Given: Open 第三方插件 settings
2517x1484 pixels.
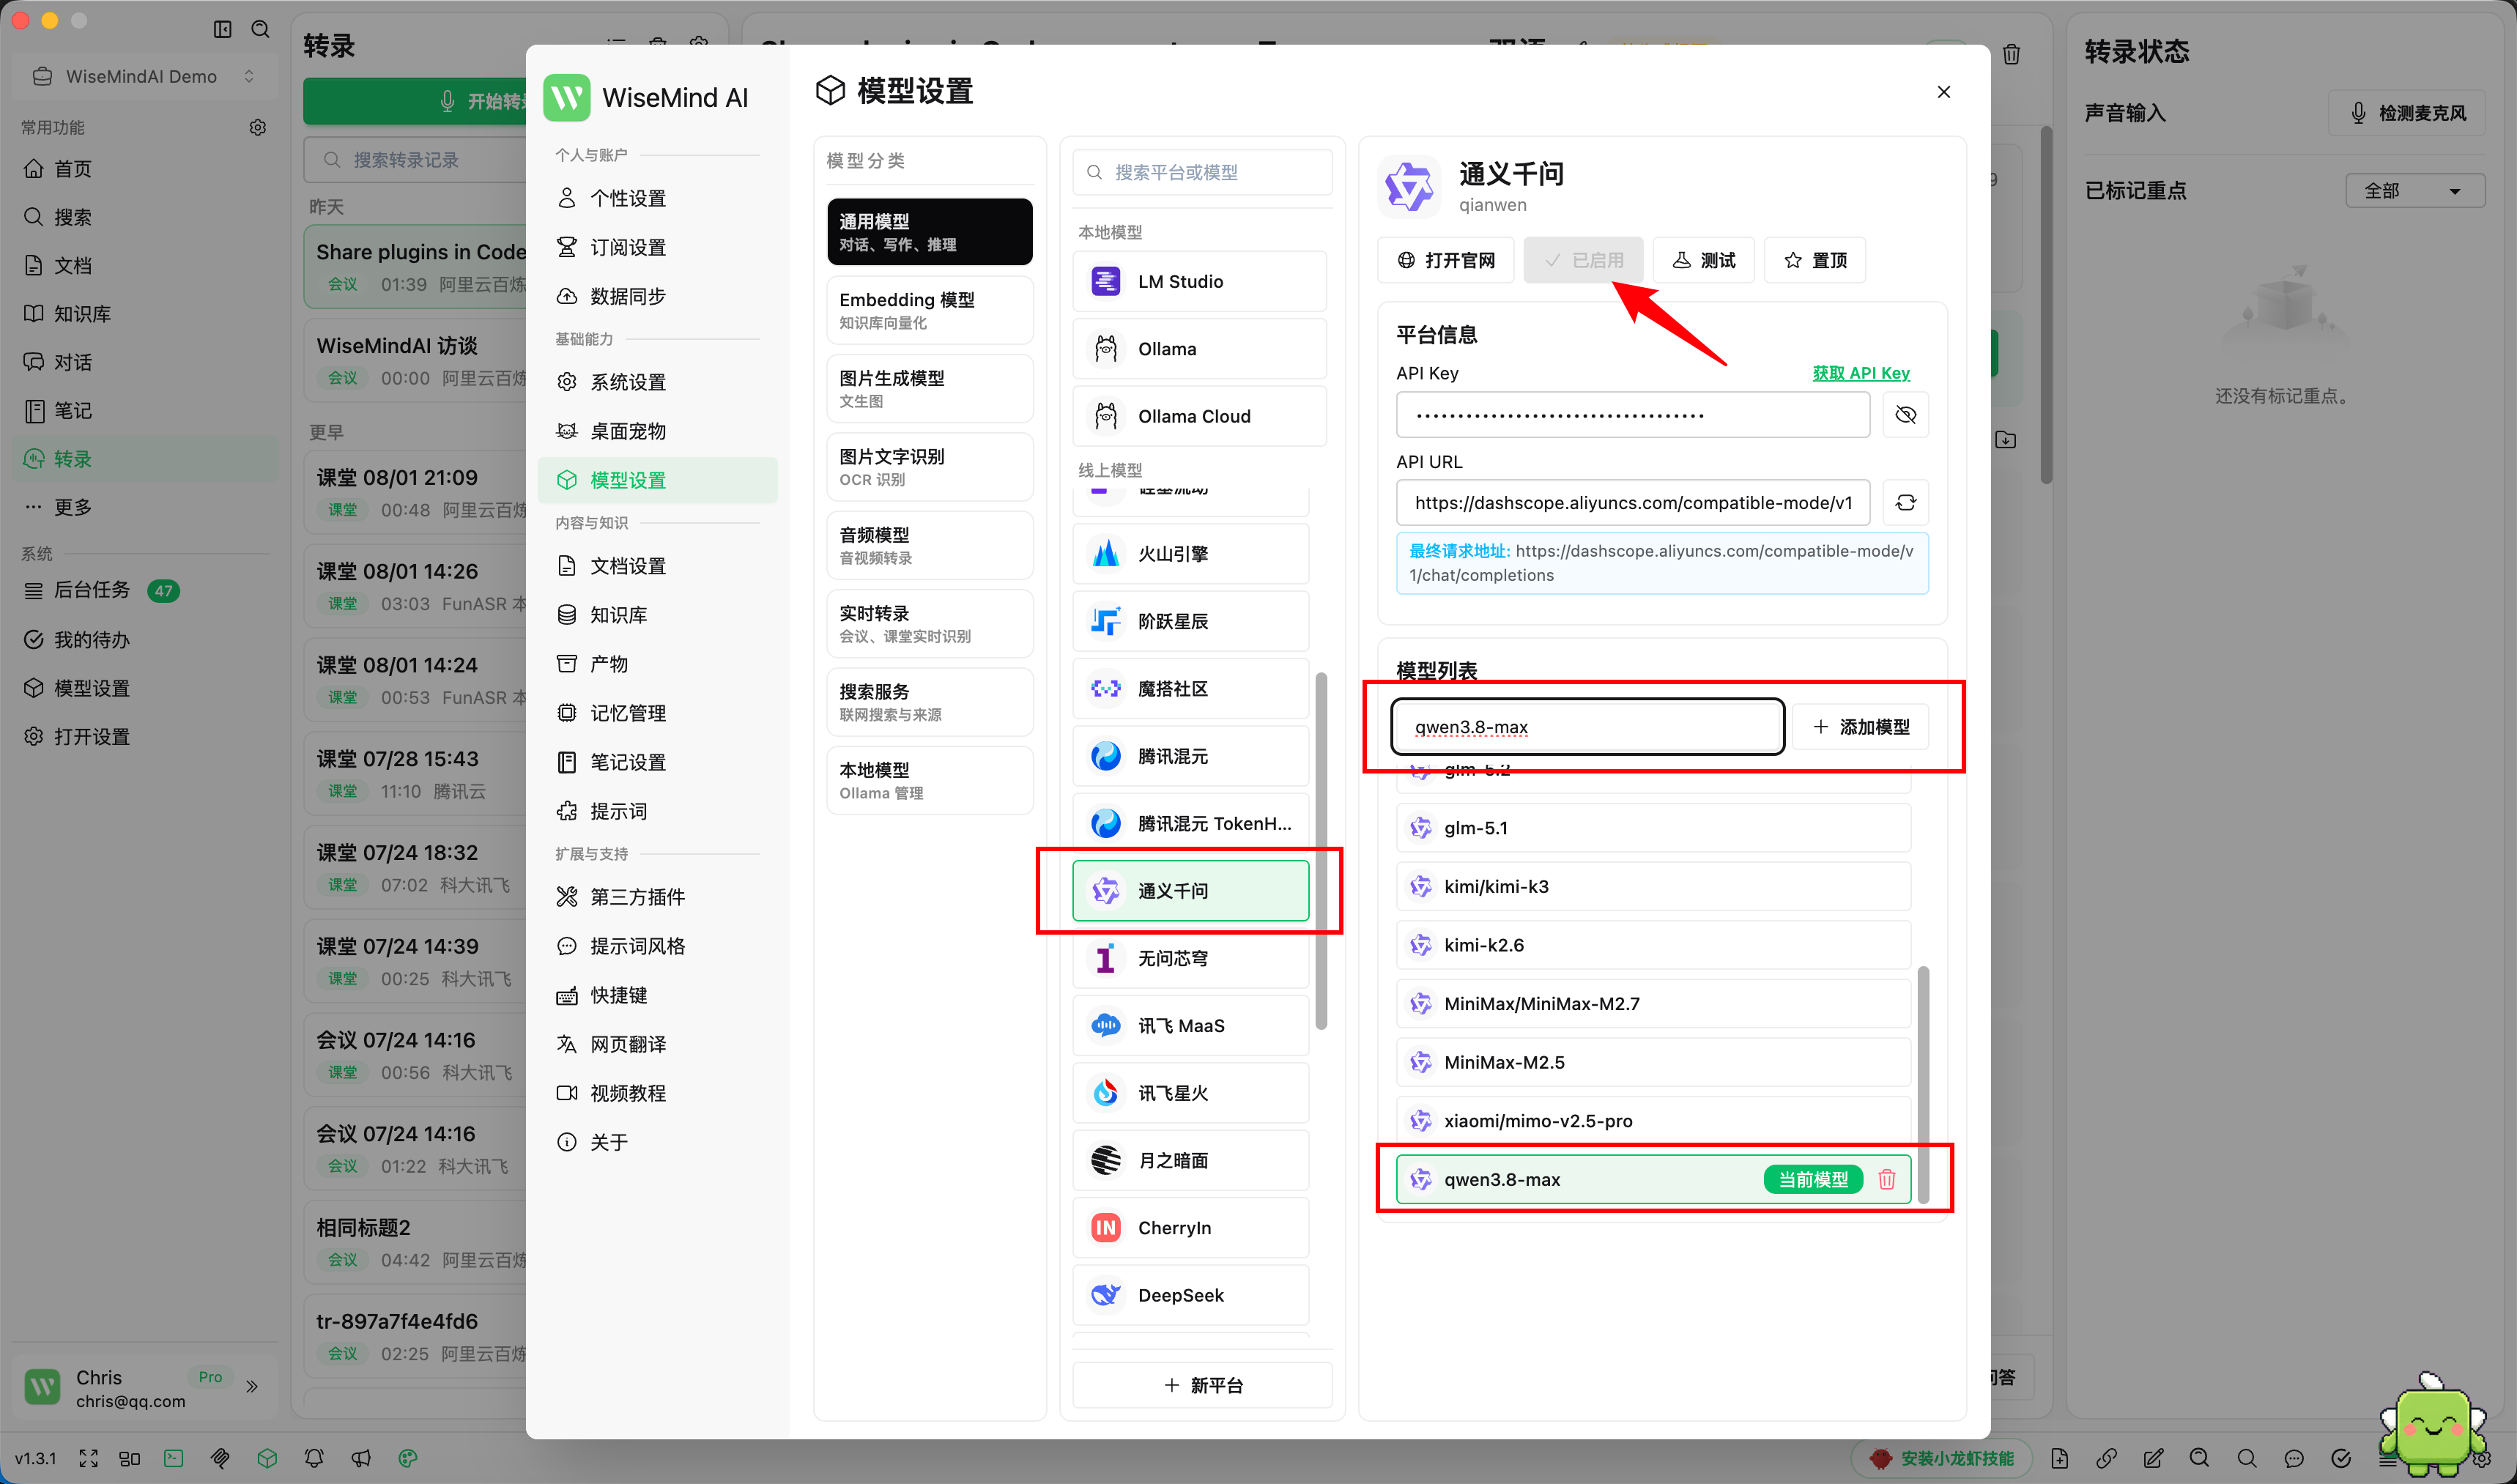Looking at the screenshot, I should 658,897.
